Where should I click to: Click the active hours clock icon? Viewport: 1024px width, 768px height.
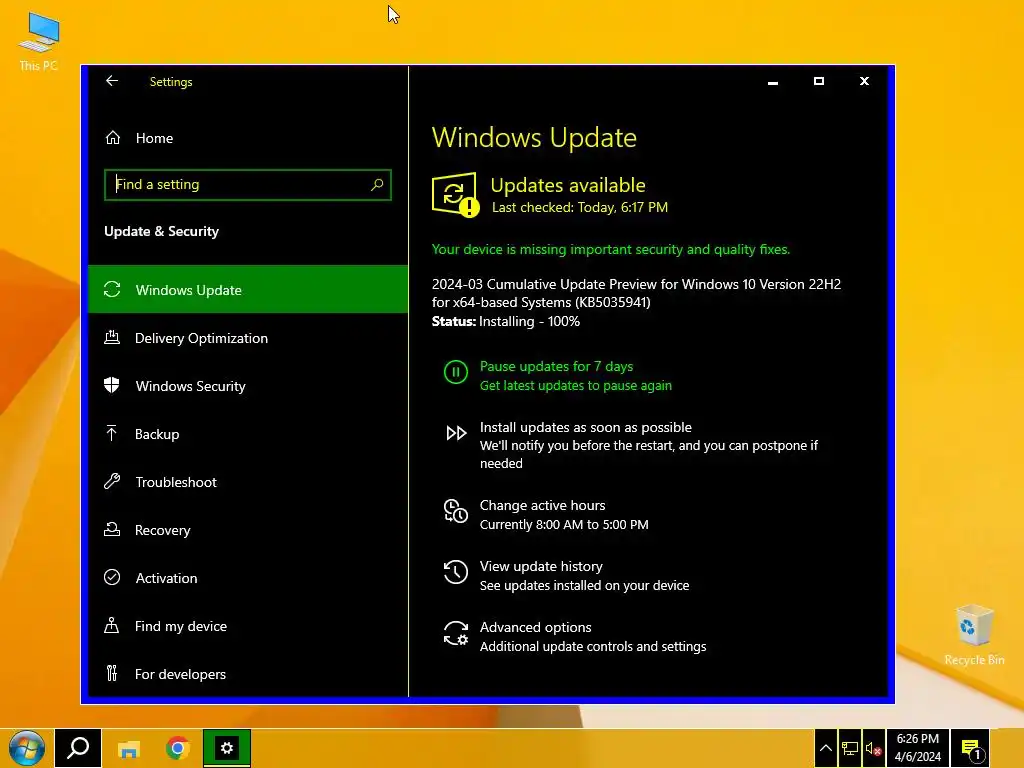coord(456,511)
